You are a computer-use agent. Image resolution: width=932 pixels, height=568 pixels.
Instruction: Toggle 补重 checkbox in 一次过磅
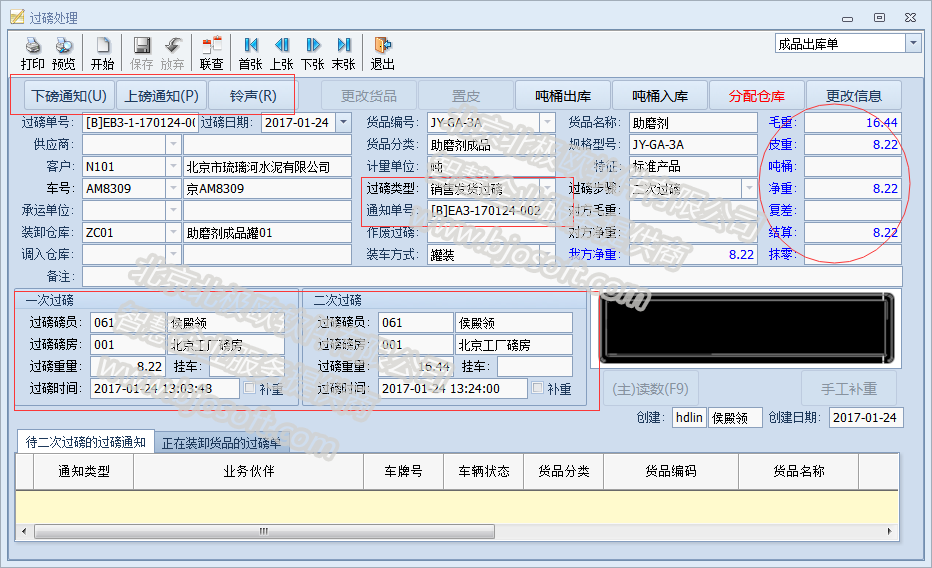click(250, 388)
